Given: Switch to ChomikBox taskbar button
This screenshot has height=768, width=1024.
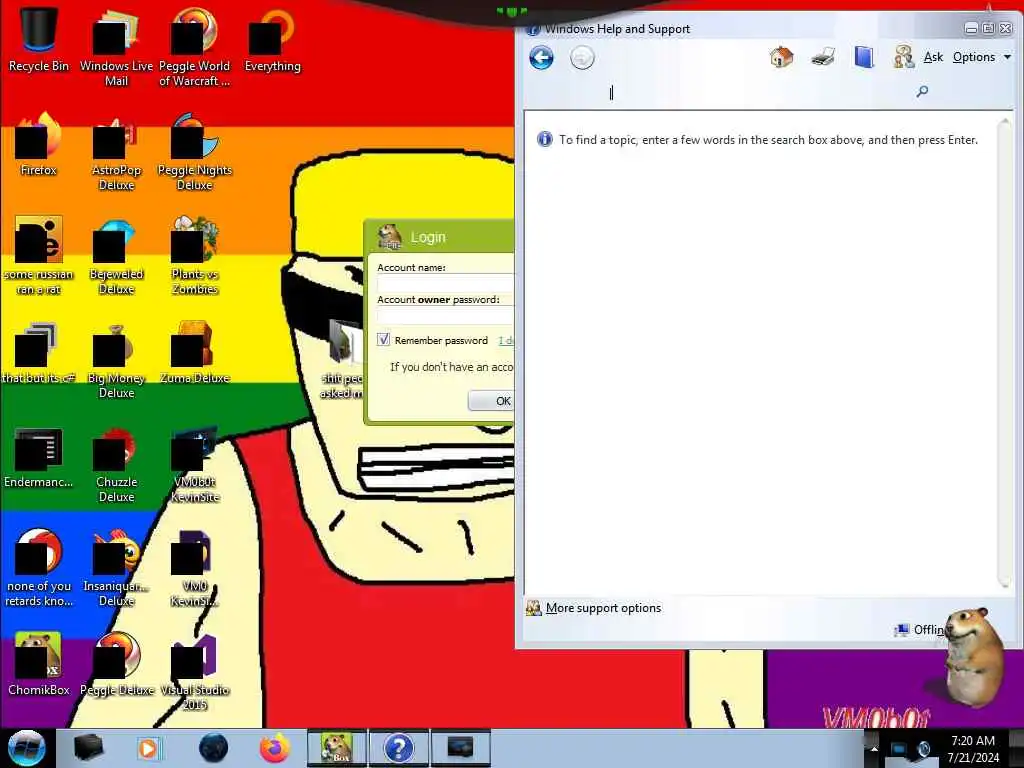Looking at the screenshot, I should click(x=337, y=748).
